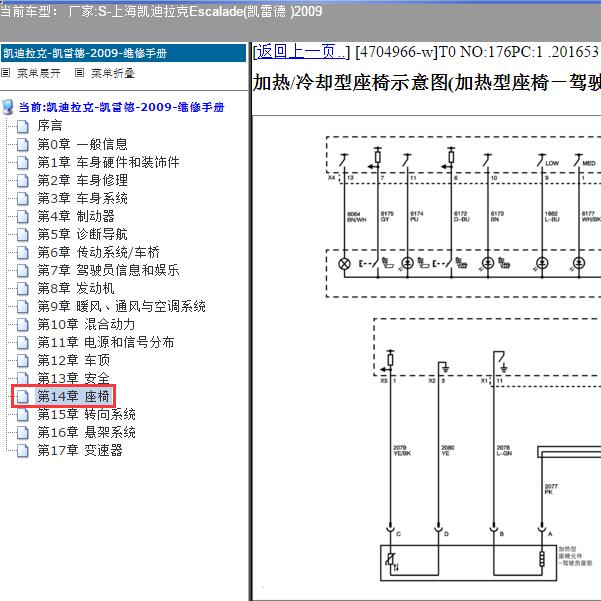
Task: Expand all menus with 菜单展开
Action: [x=39, y=73]
